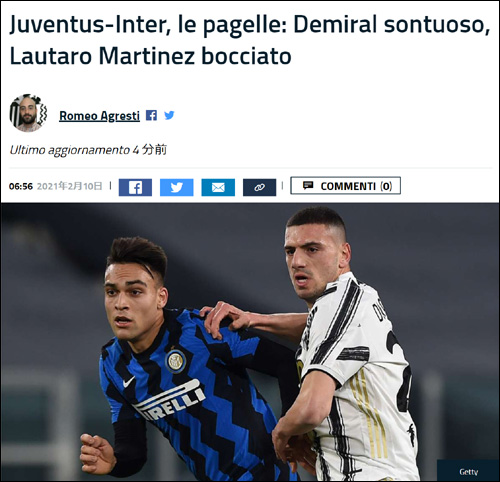Click the 2021年2月10日 publish date
Screen dimensions: 500x482
(x=69, y=186)
